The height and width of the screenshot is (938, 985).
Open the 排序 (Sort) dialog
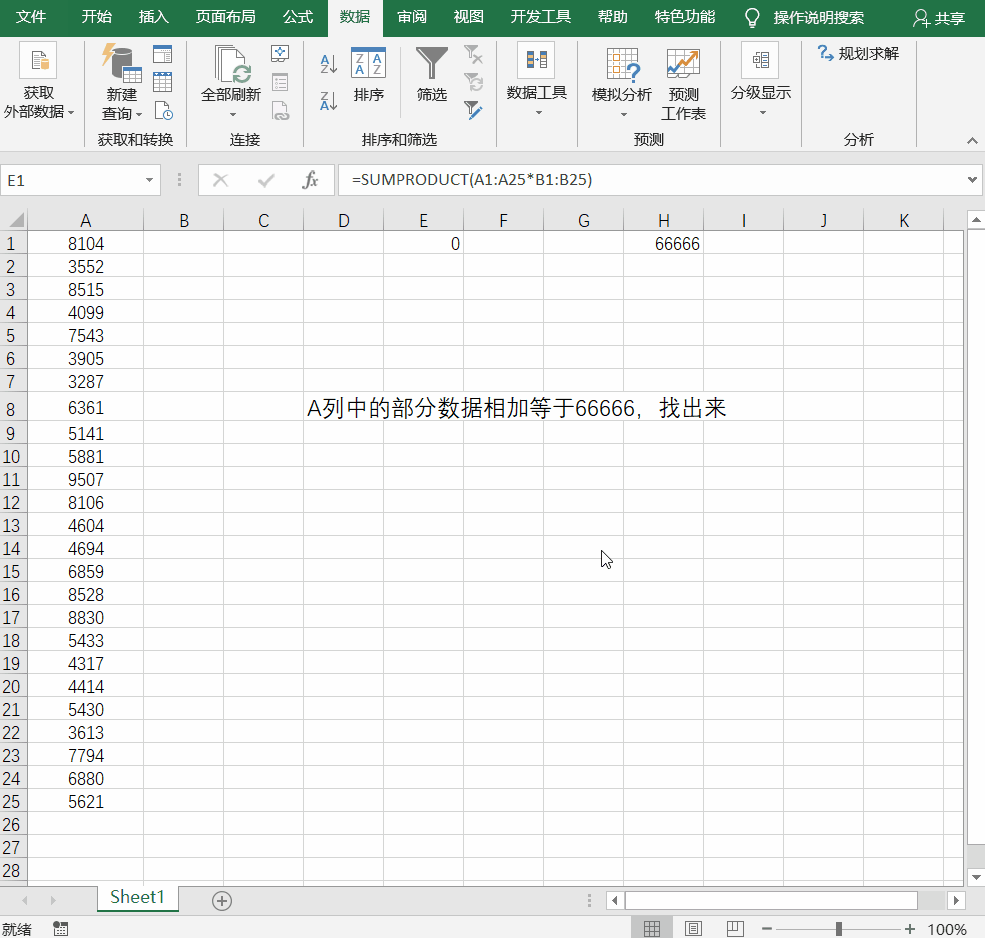point(368,75)
